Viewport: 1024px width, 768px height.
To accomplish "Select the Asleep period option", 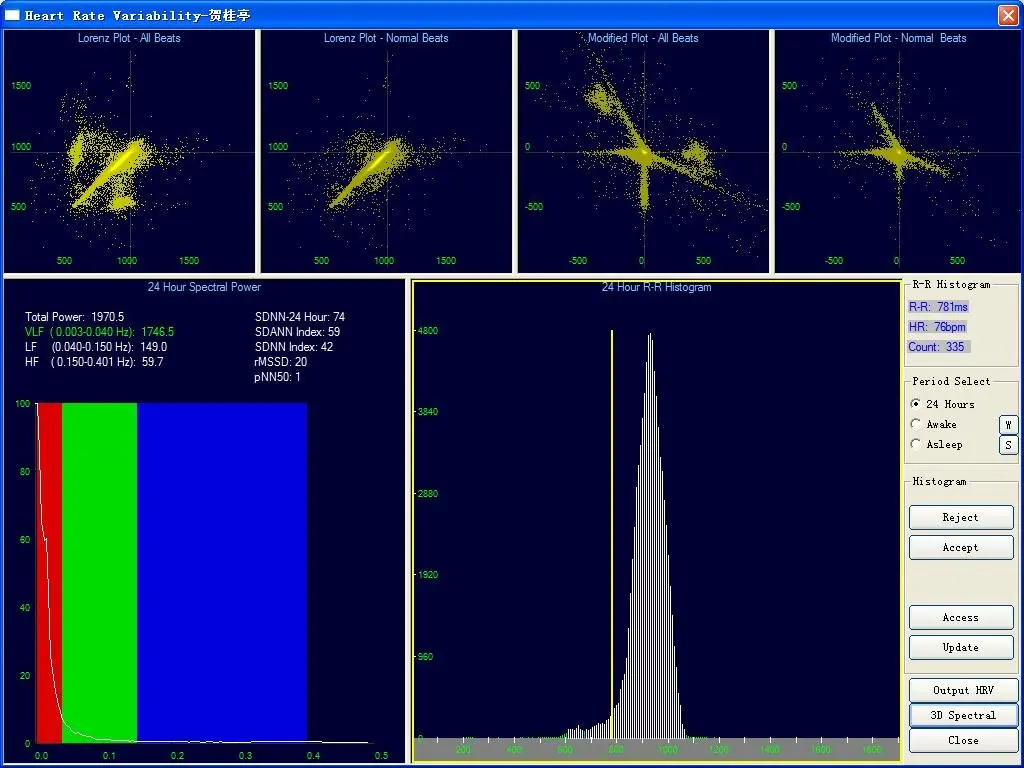I will coord(916,444).
